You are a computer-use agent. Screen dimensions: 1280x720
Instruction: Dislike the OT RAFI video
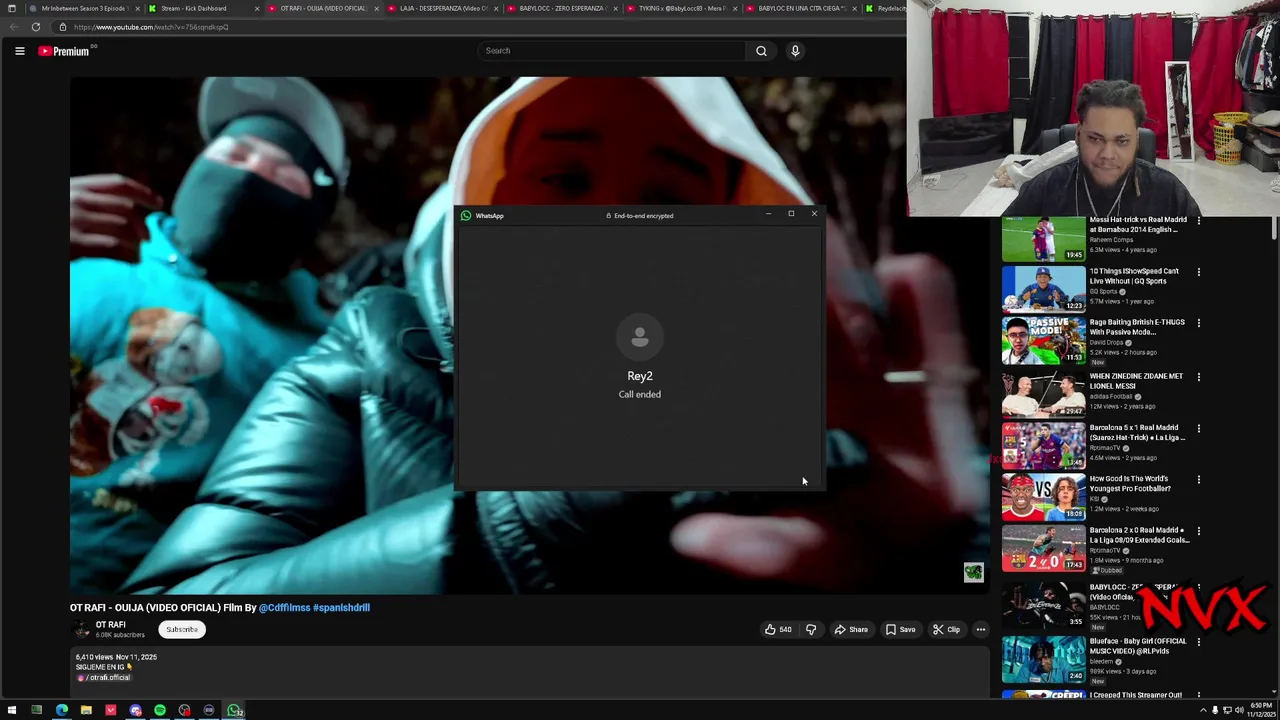(811, 630)
